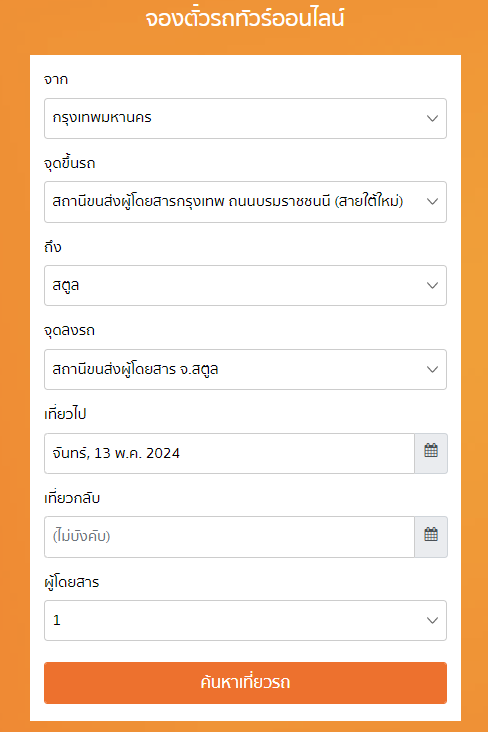
Task: Click the เที่ยวกลับ field label
Action: coord(72,498)
